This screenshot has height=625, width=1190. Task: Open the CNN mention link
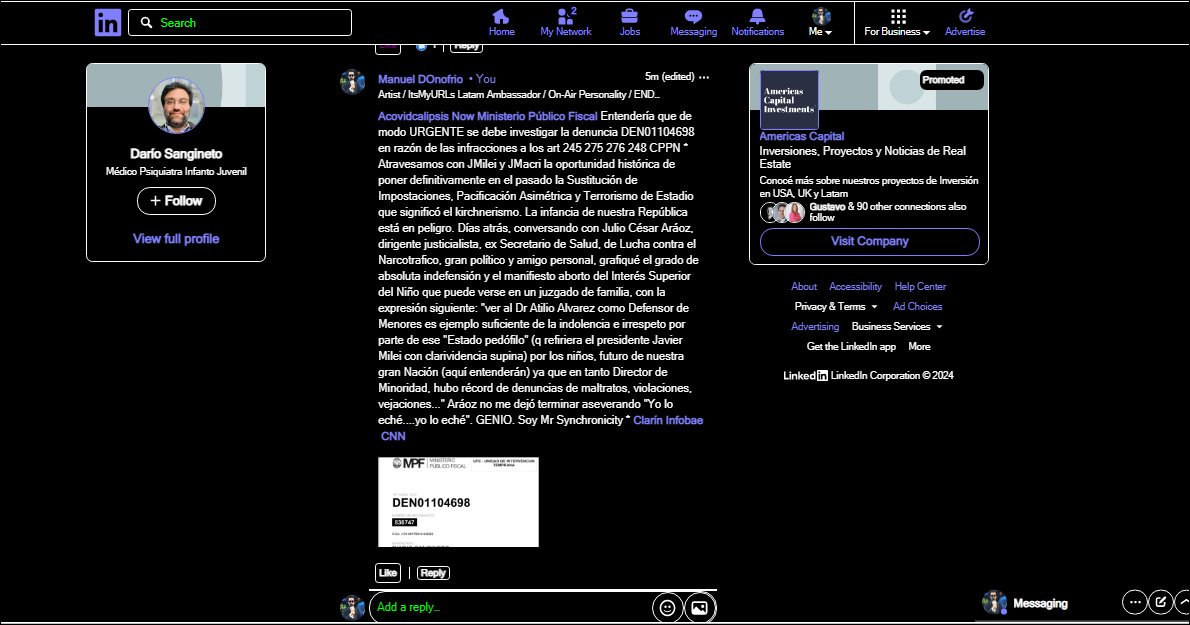pyautogui.click(x=393, y=436)
